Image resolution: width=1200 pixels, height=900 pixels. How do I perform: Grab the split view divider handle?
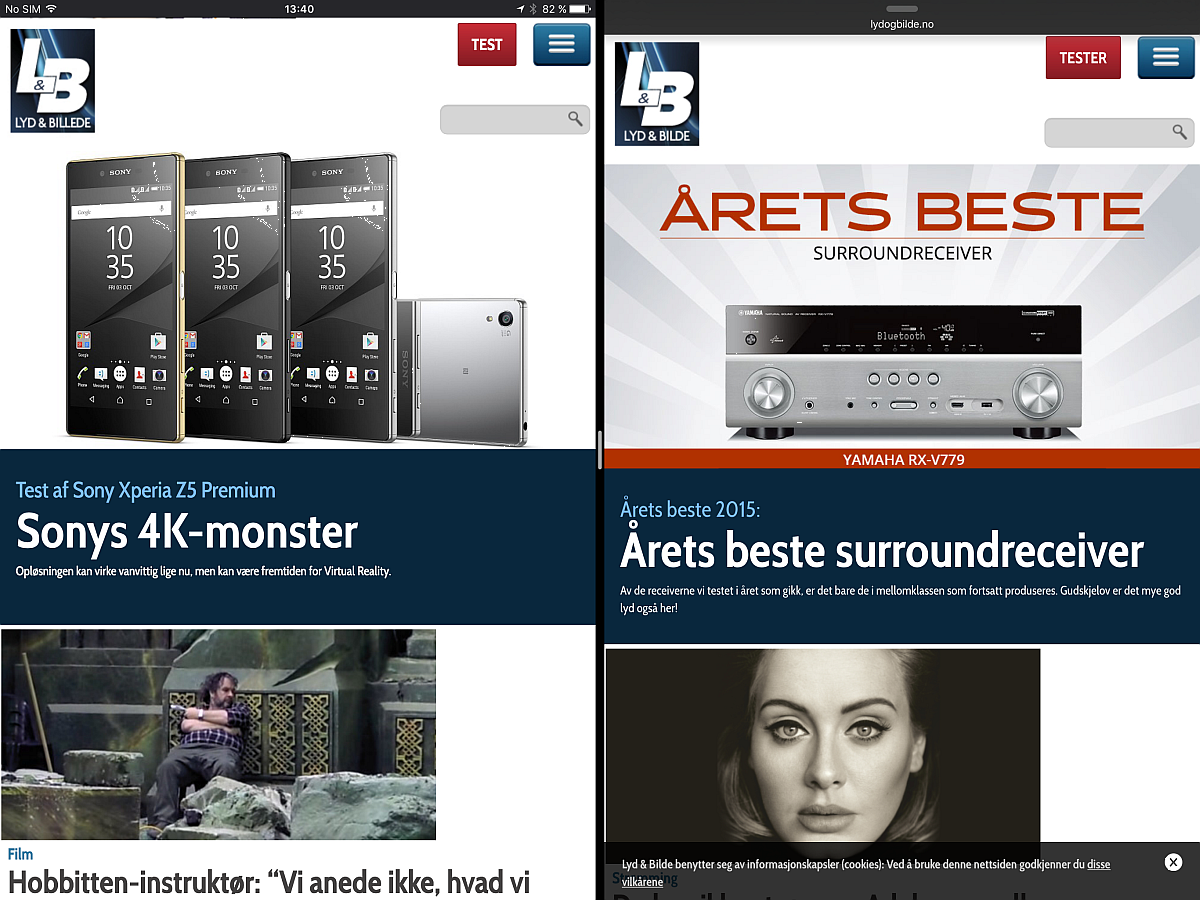[x=599, y=450]
